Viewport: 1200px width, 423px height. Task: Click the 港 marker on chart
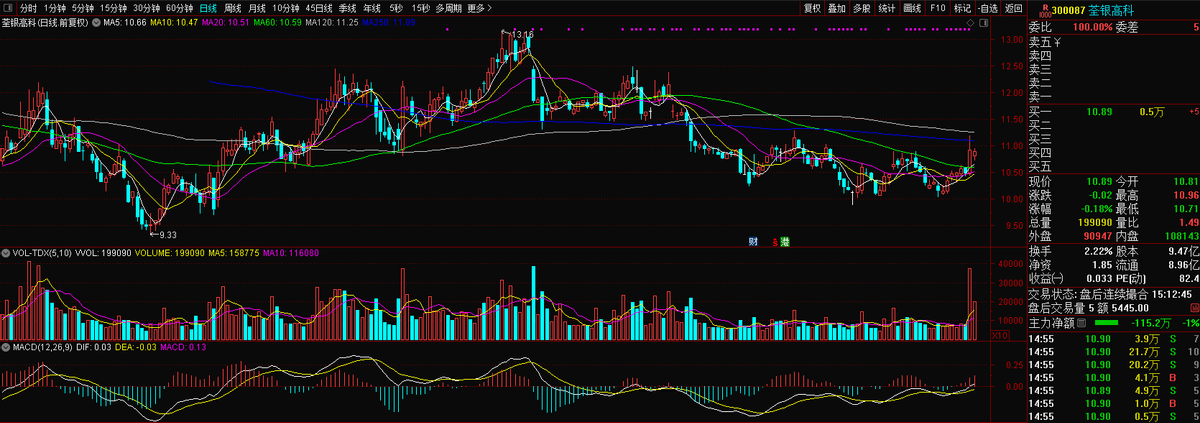click(x=785, y=241)
